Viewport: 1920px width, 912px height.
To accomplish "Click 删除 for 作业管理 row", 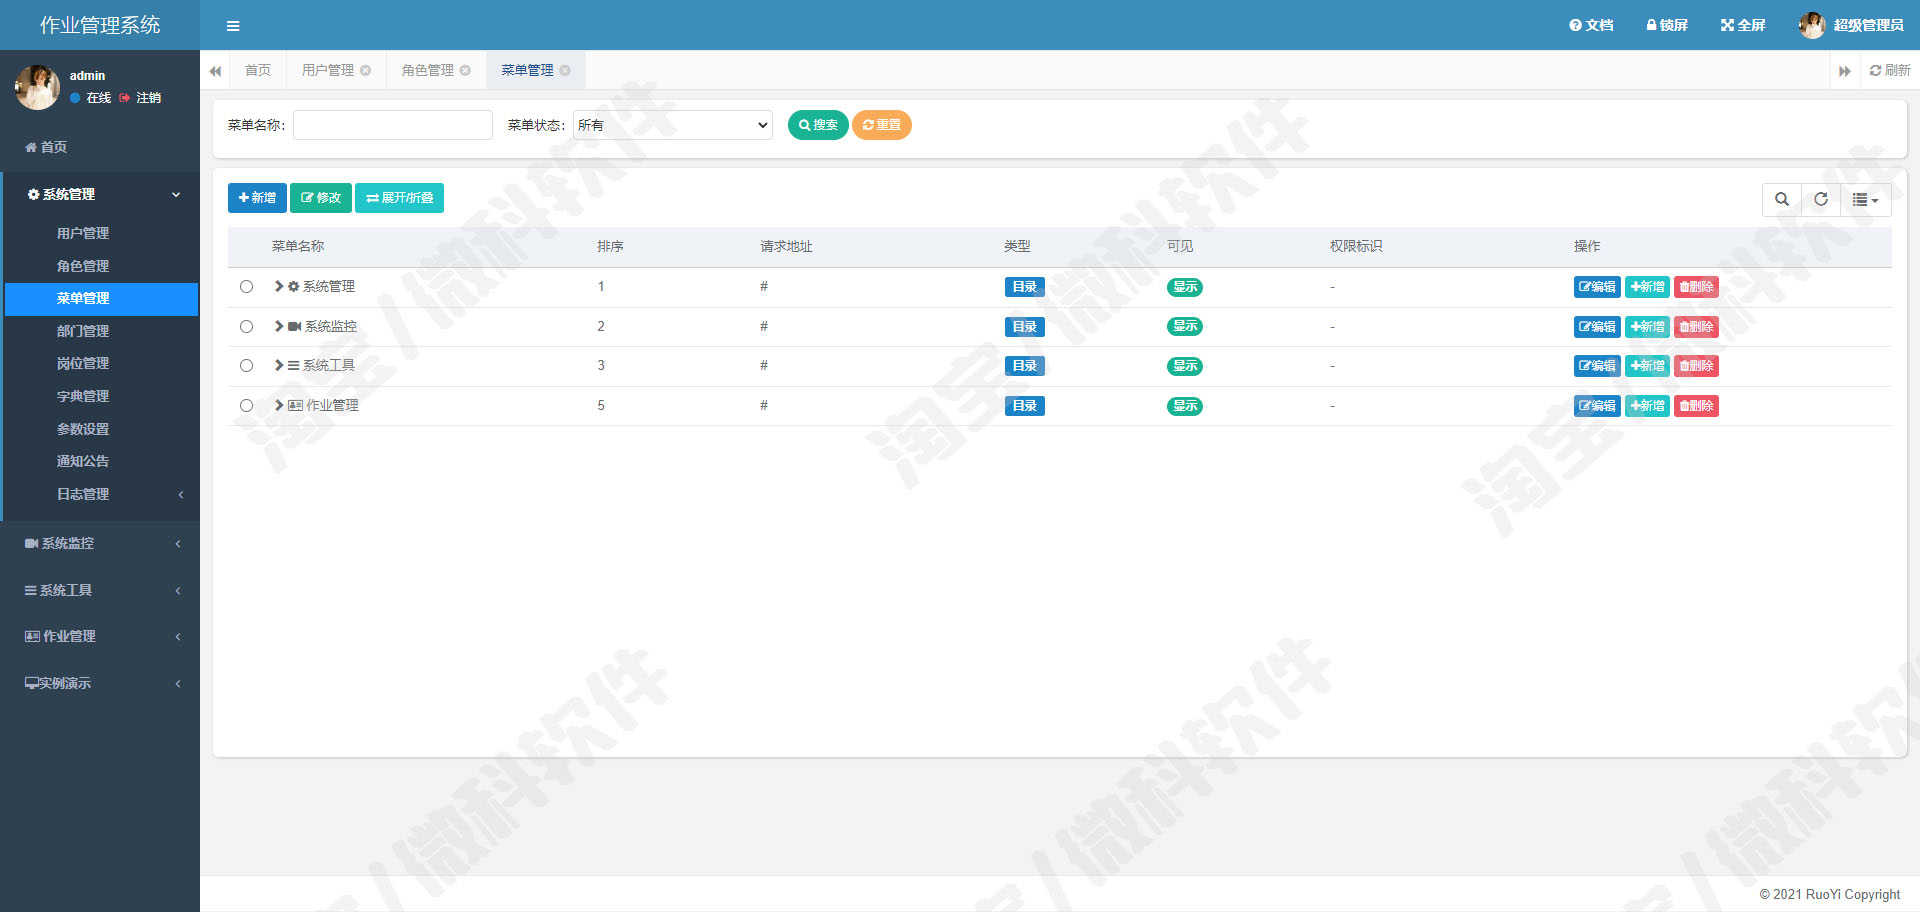I will tap(1696, 406).
